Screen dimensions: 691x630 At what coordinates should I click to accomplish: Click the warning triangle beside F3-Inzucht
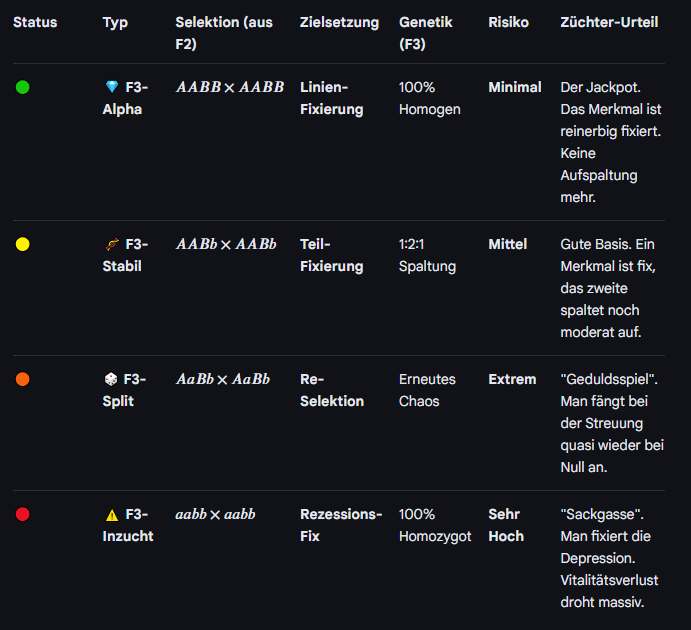click(112, 515)
